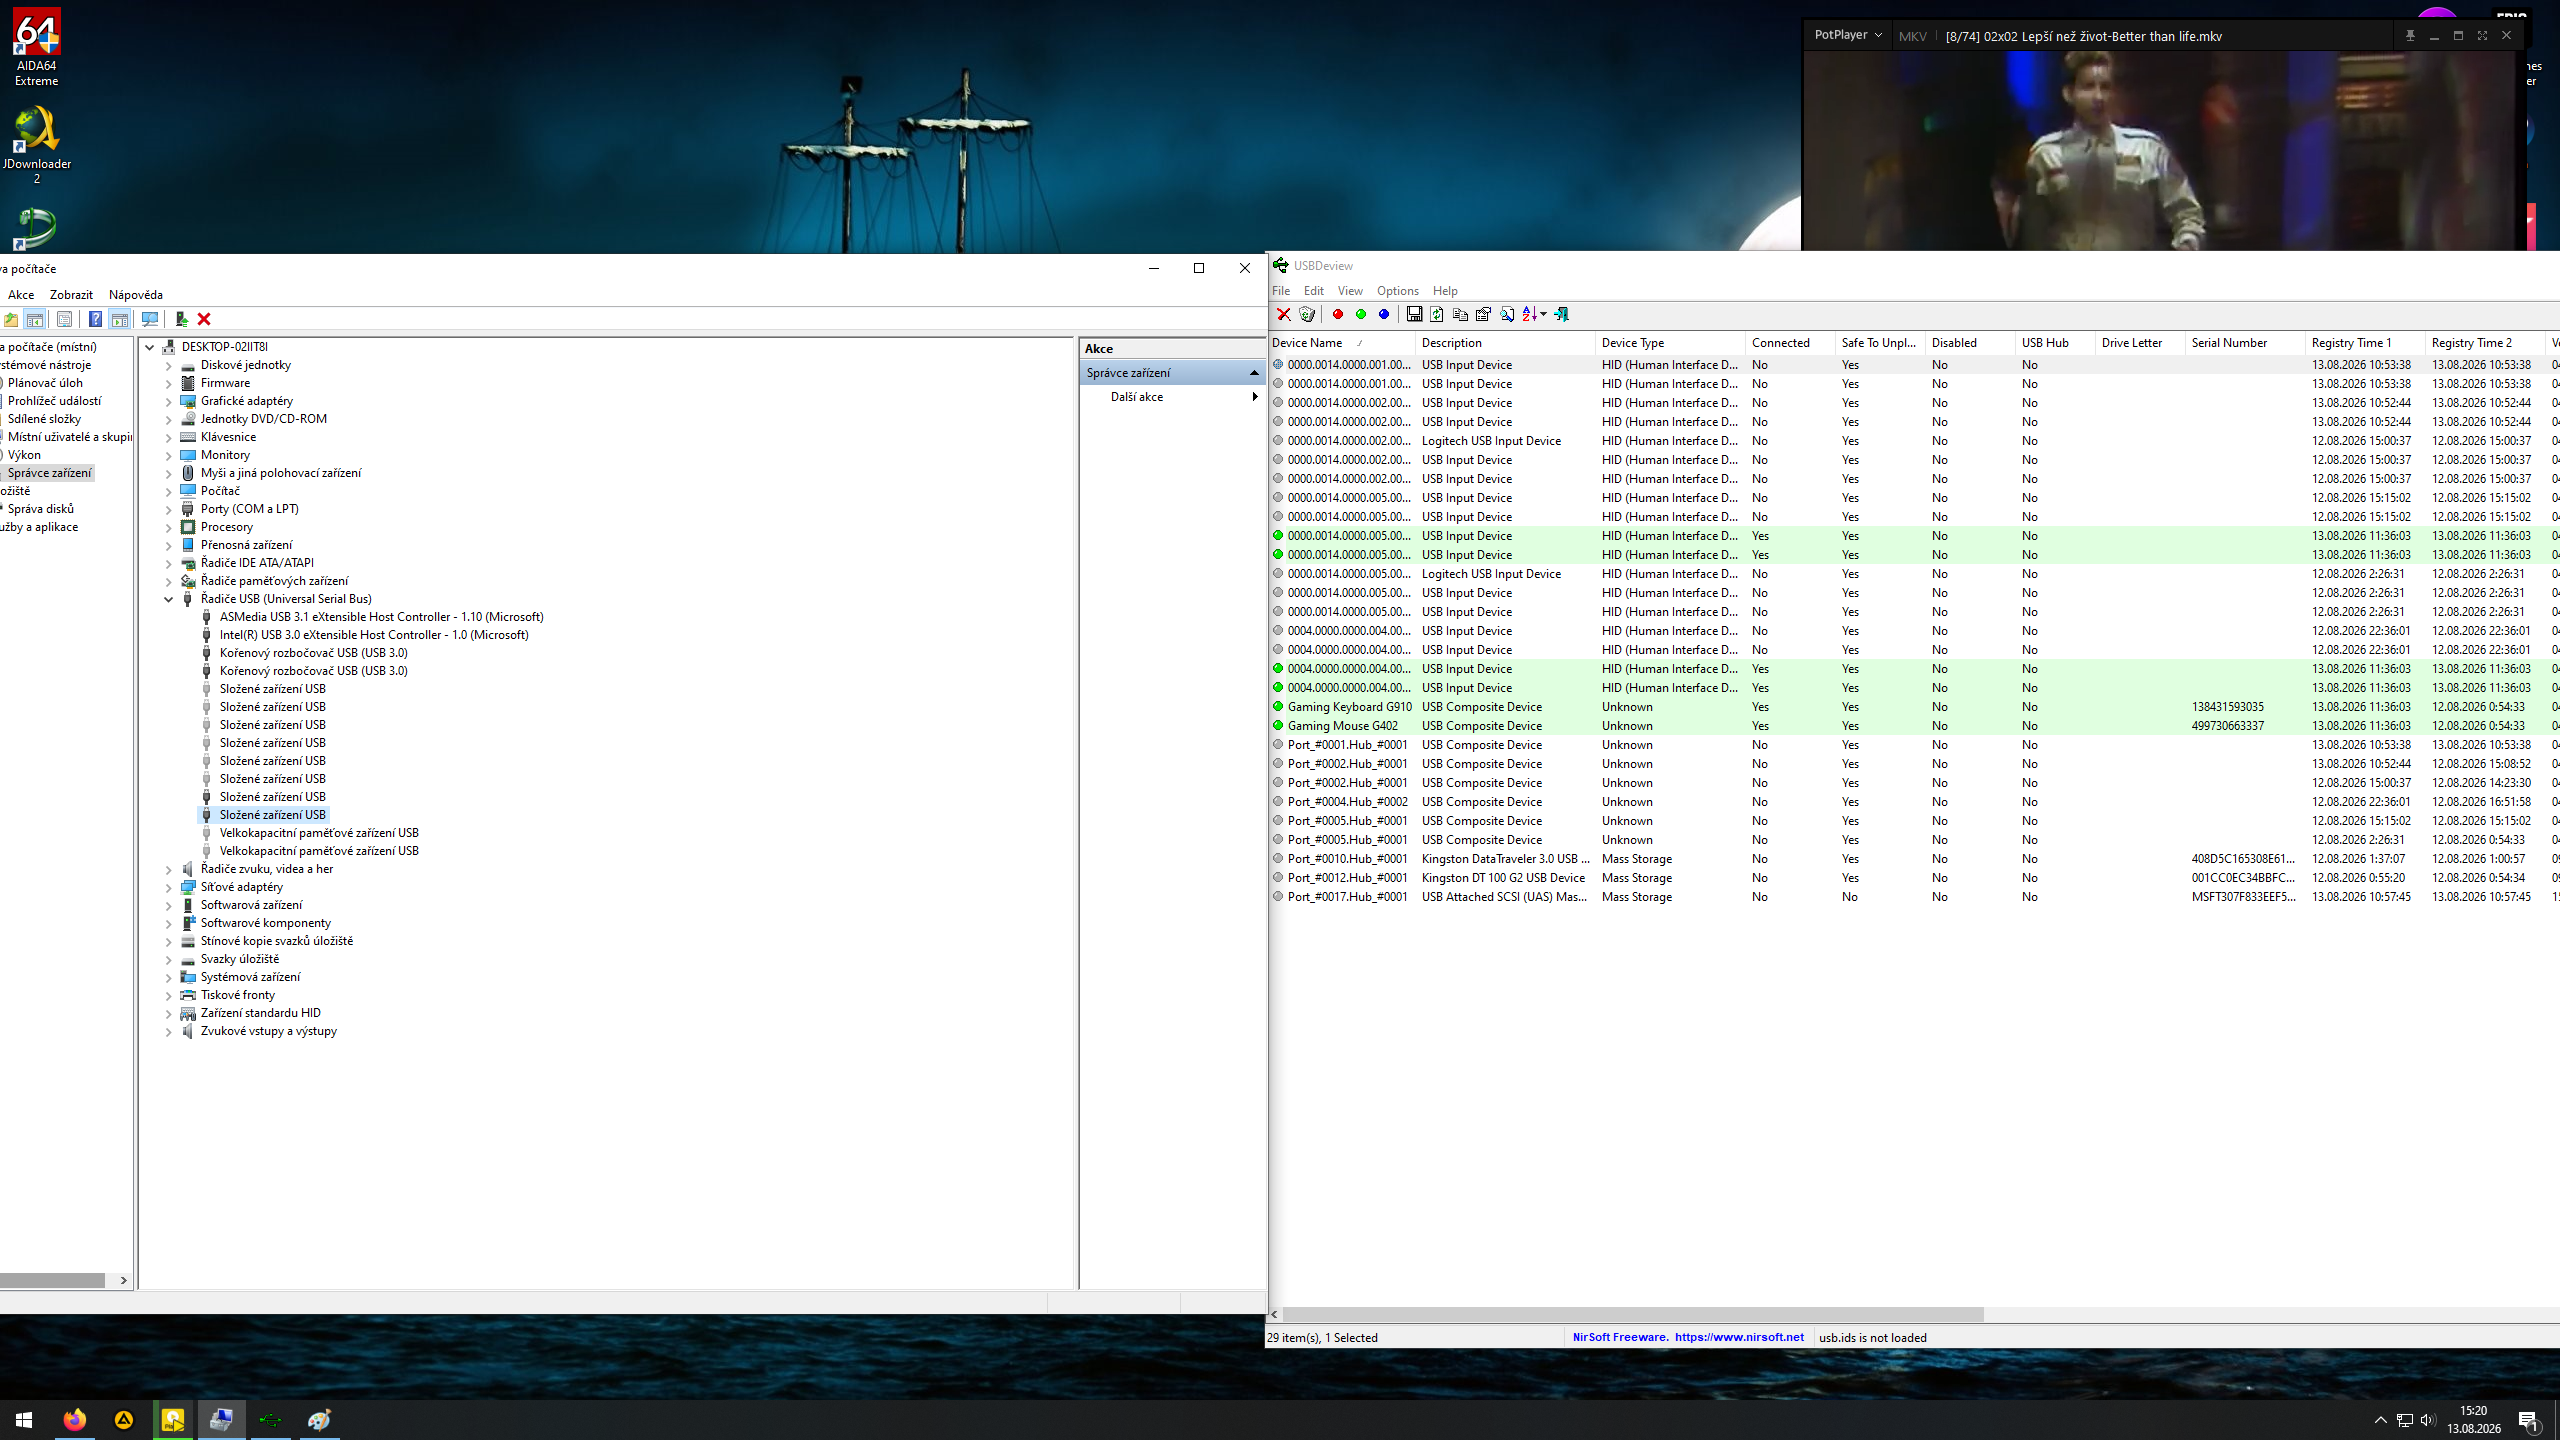The width and height of the screenshot is (2560, 1440).
Task: Sort by the Device Name column header
Action: [1341, 343]
